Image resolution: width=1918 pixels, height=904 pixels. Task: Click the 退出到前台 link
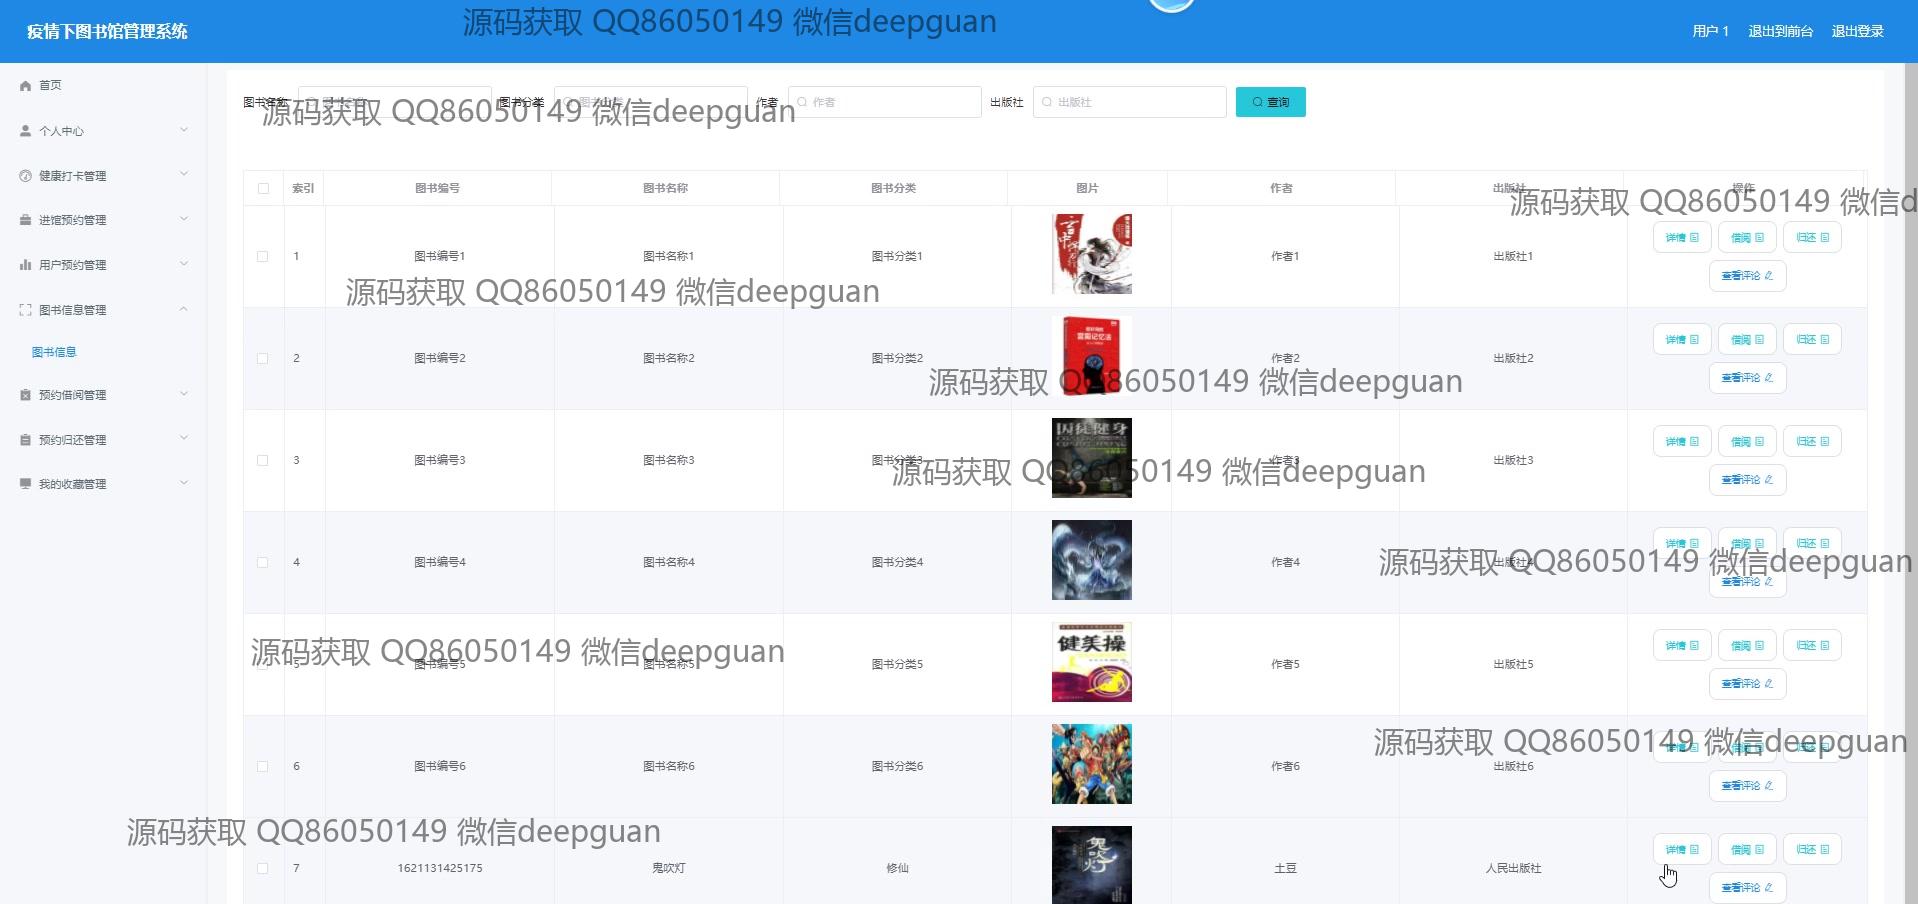1780,31
